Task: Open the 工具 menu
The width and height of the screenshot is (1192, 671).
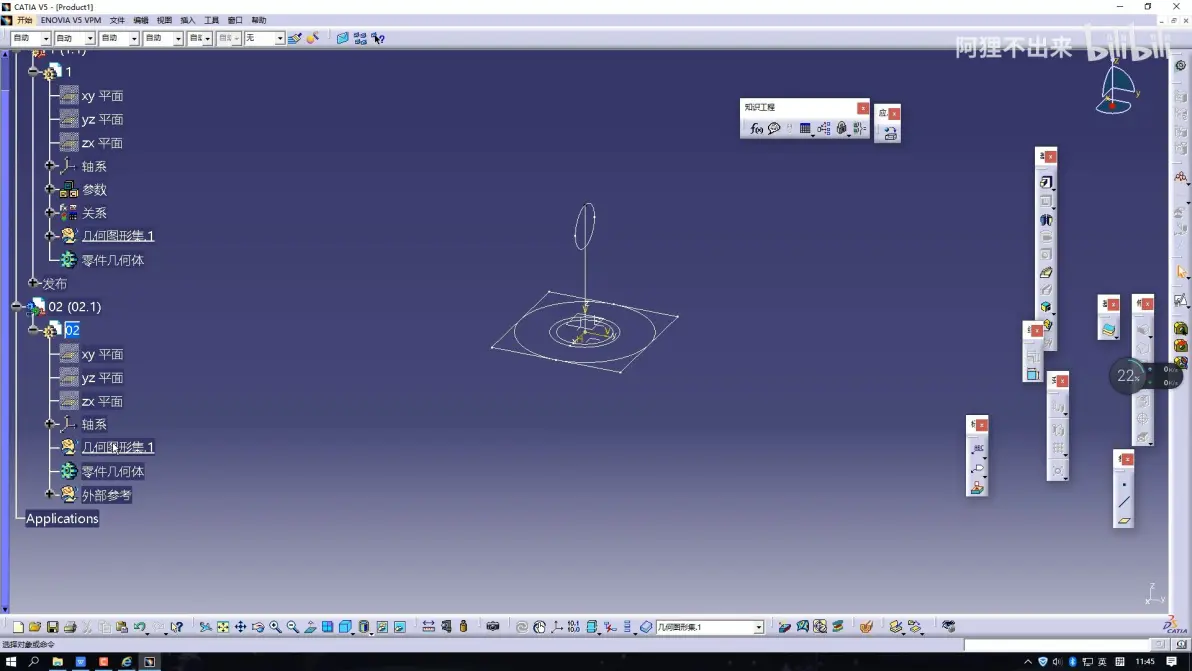Action: (x=211, y=21)
